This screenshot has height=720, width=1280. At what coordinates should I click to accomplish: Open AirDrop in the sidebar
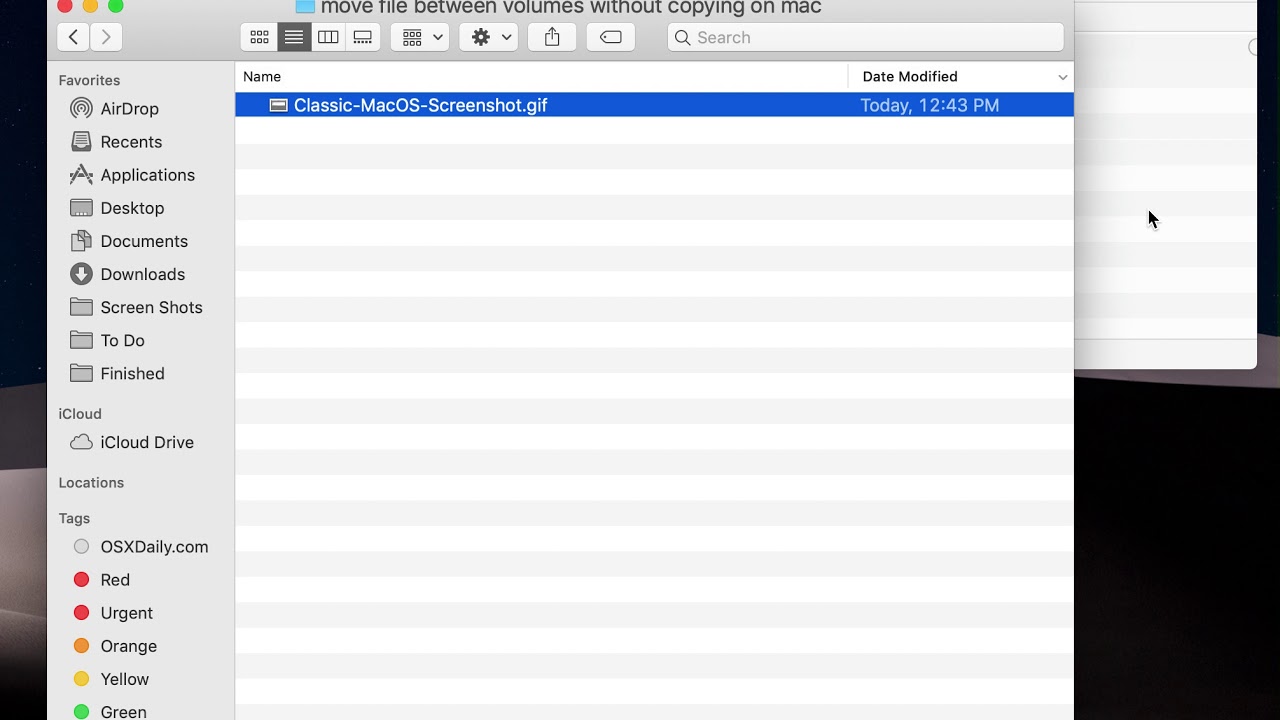pos(130,108)
